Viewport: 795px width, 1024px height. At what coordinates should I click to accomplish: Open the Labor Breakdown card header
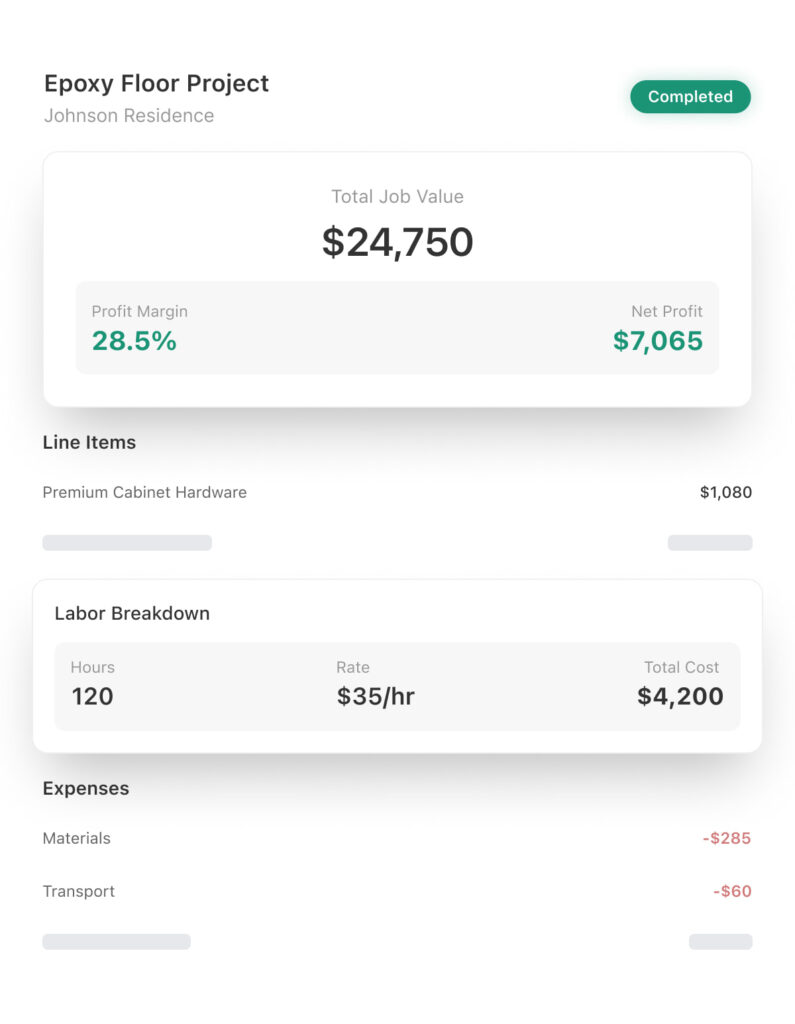132,613
